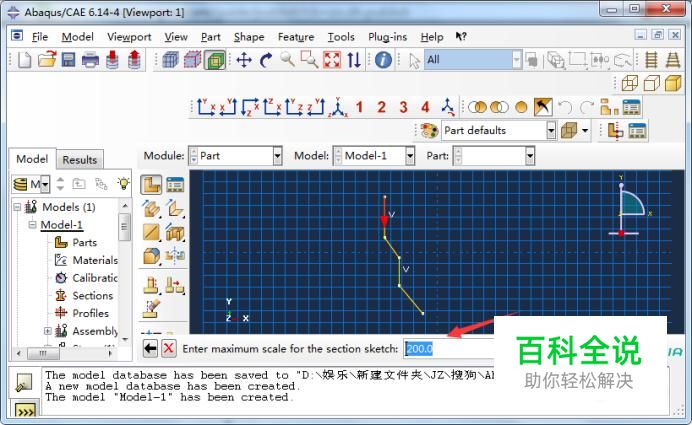This screenshot has height=425, width=692.
Task: Toggle the light bulb tree icon
Action: 124,184
